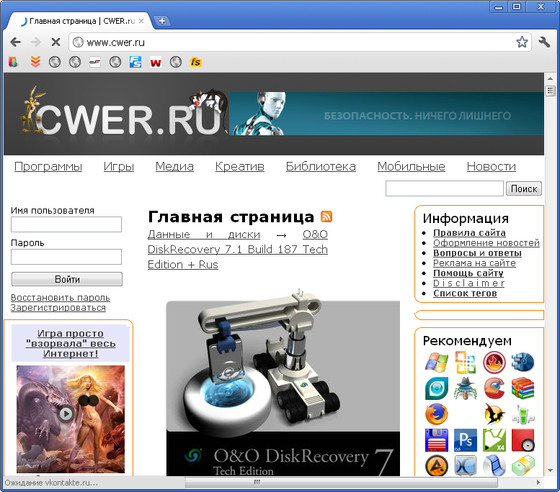The image size is (560, 492).
Task: Open the blue floppy disk icon
Action: click(x=436, y=440)
